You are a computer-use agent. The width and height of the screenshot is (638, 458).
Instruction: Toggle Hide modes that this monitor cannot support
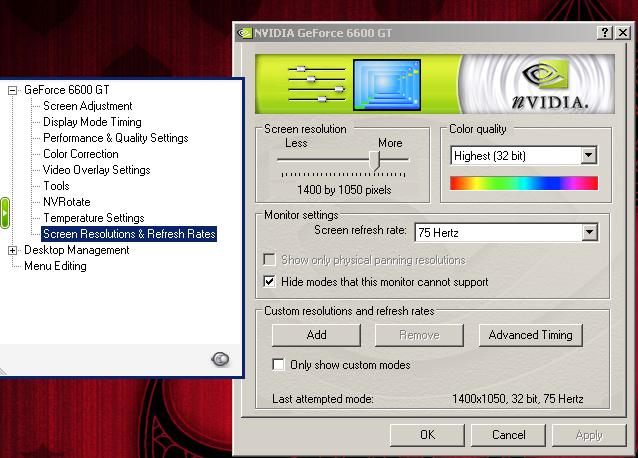point(269,281)
